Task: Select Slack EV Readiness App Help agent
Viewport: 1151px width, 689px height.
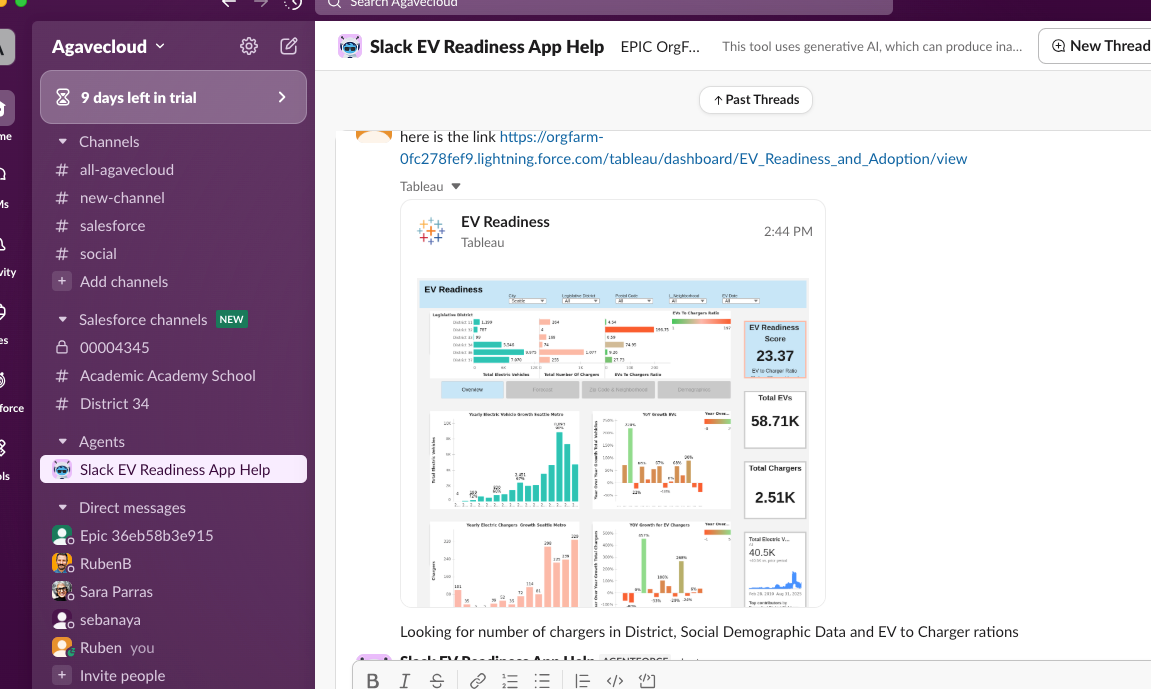Action: pos(173,469)
